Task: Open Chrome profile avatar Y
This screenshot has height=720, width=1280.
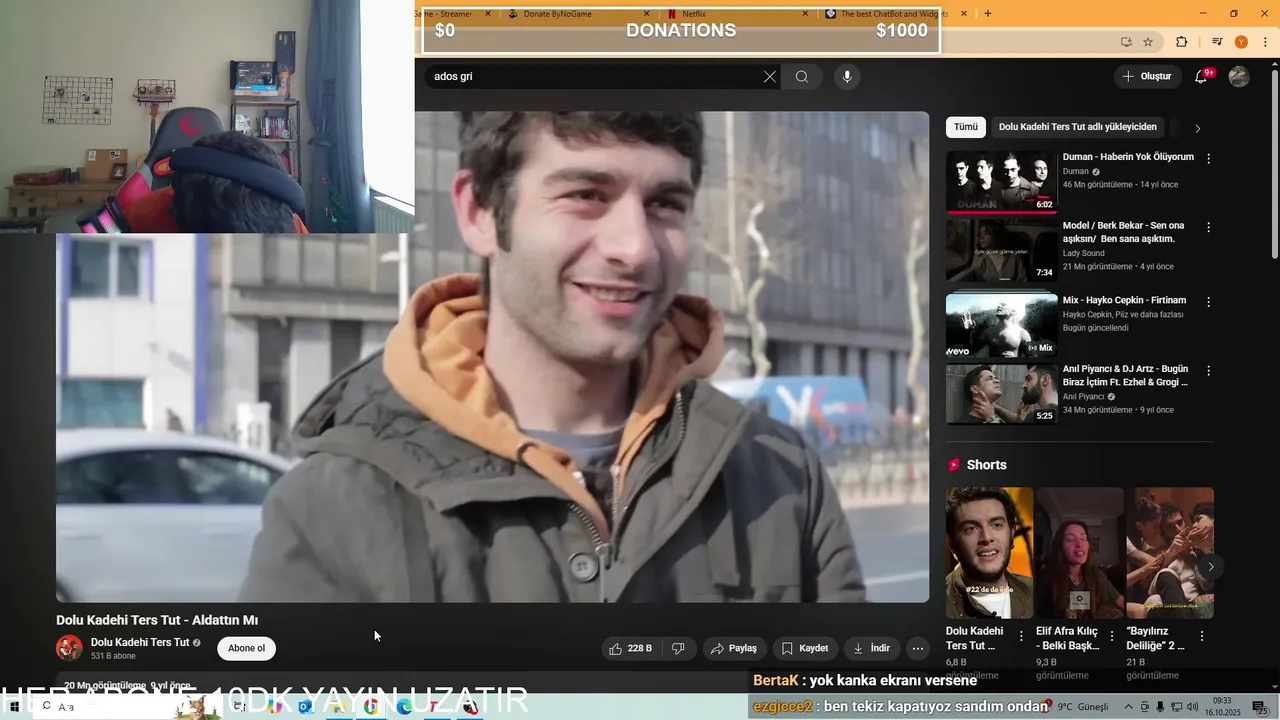Action: 1241,42
